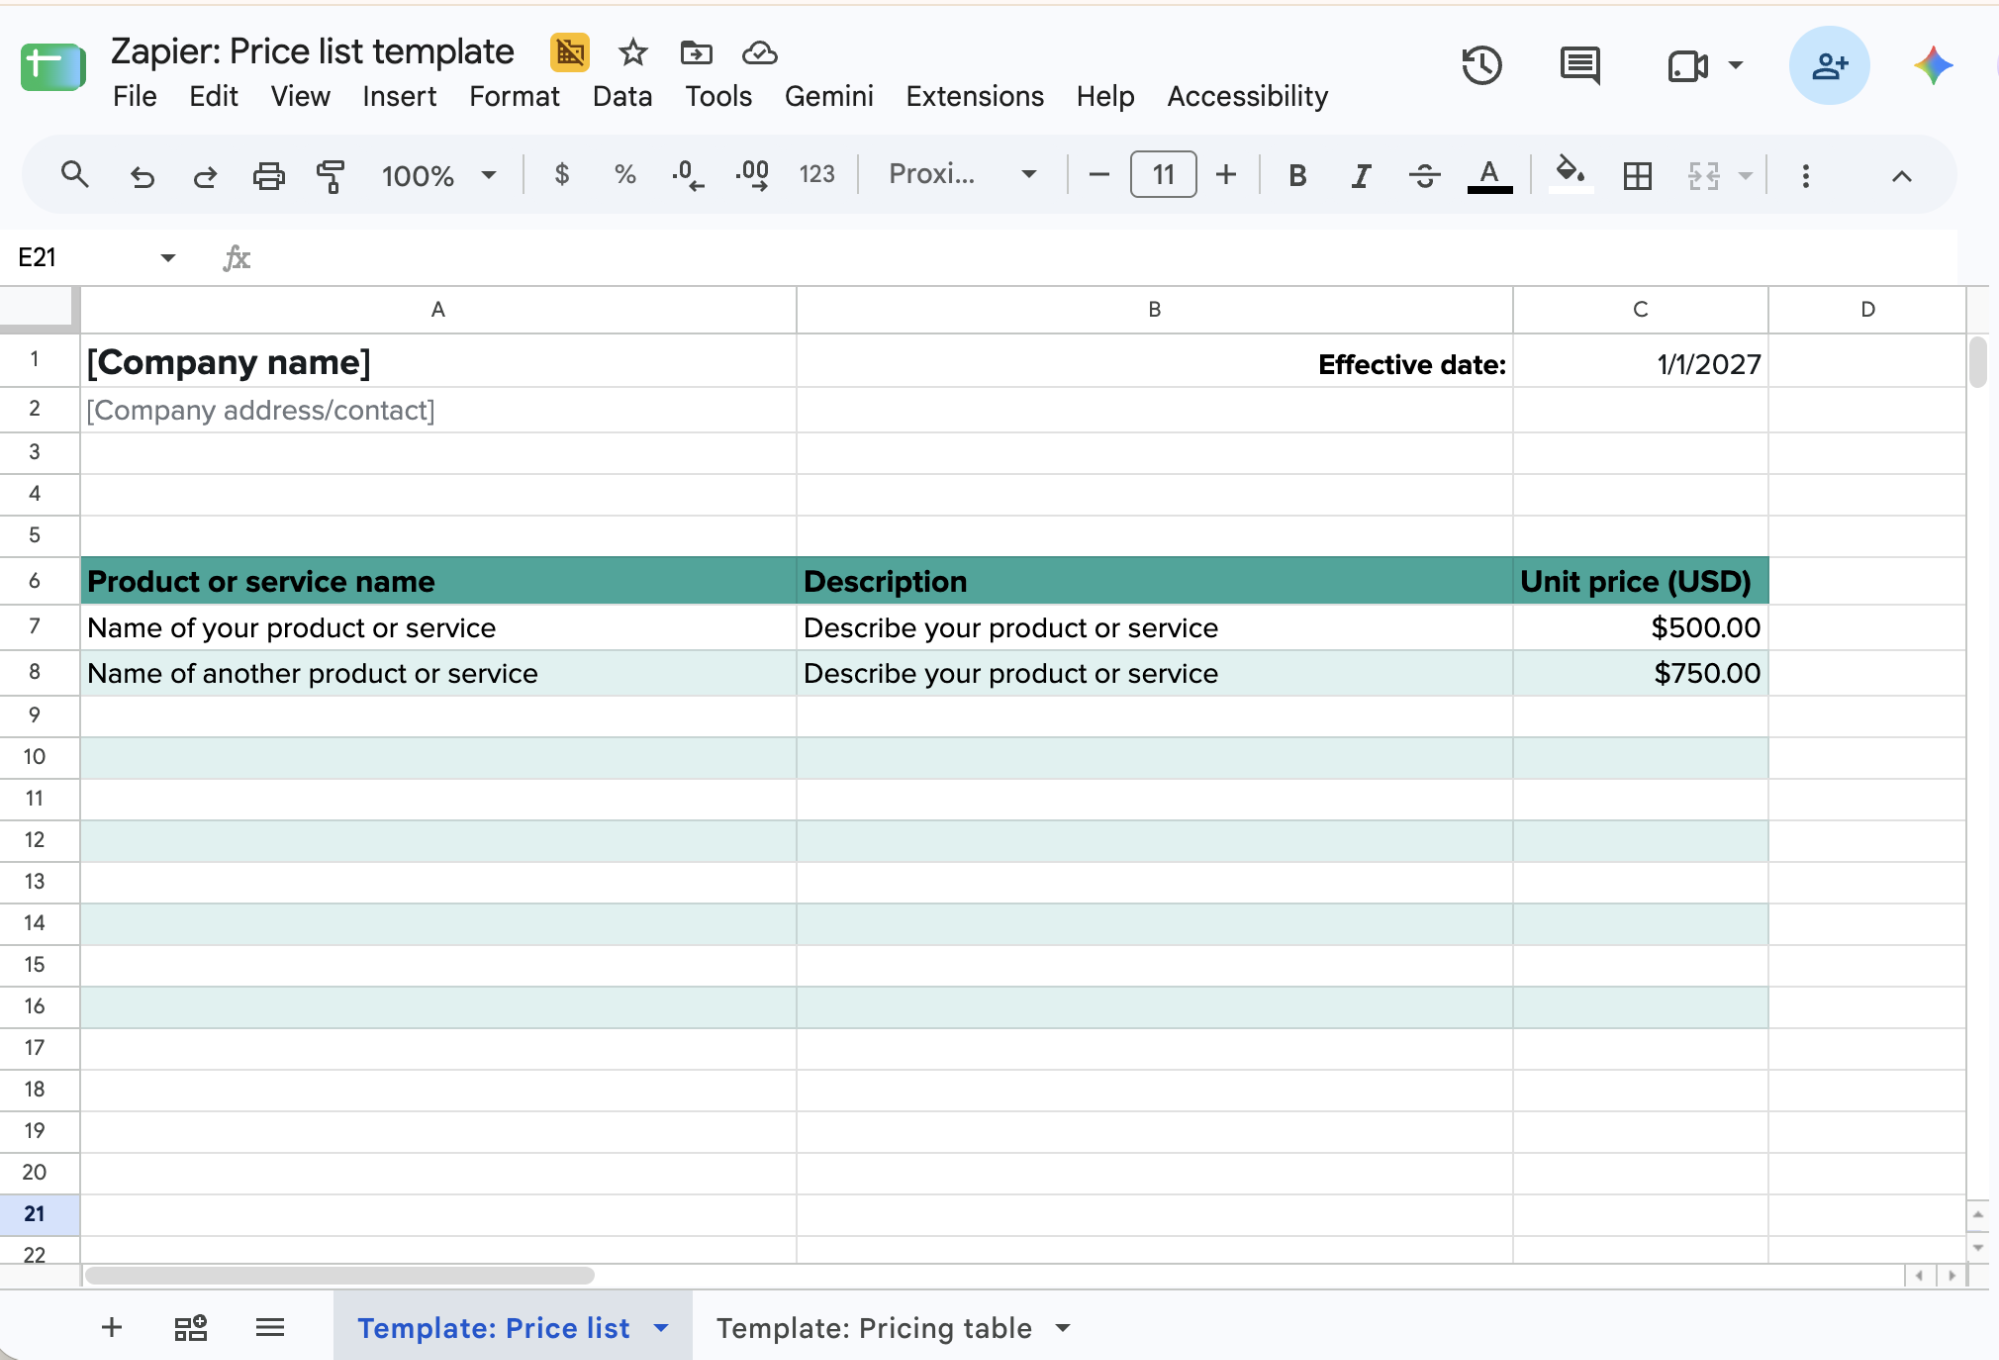Open the View menu

coord(300,97)
